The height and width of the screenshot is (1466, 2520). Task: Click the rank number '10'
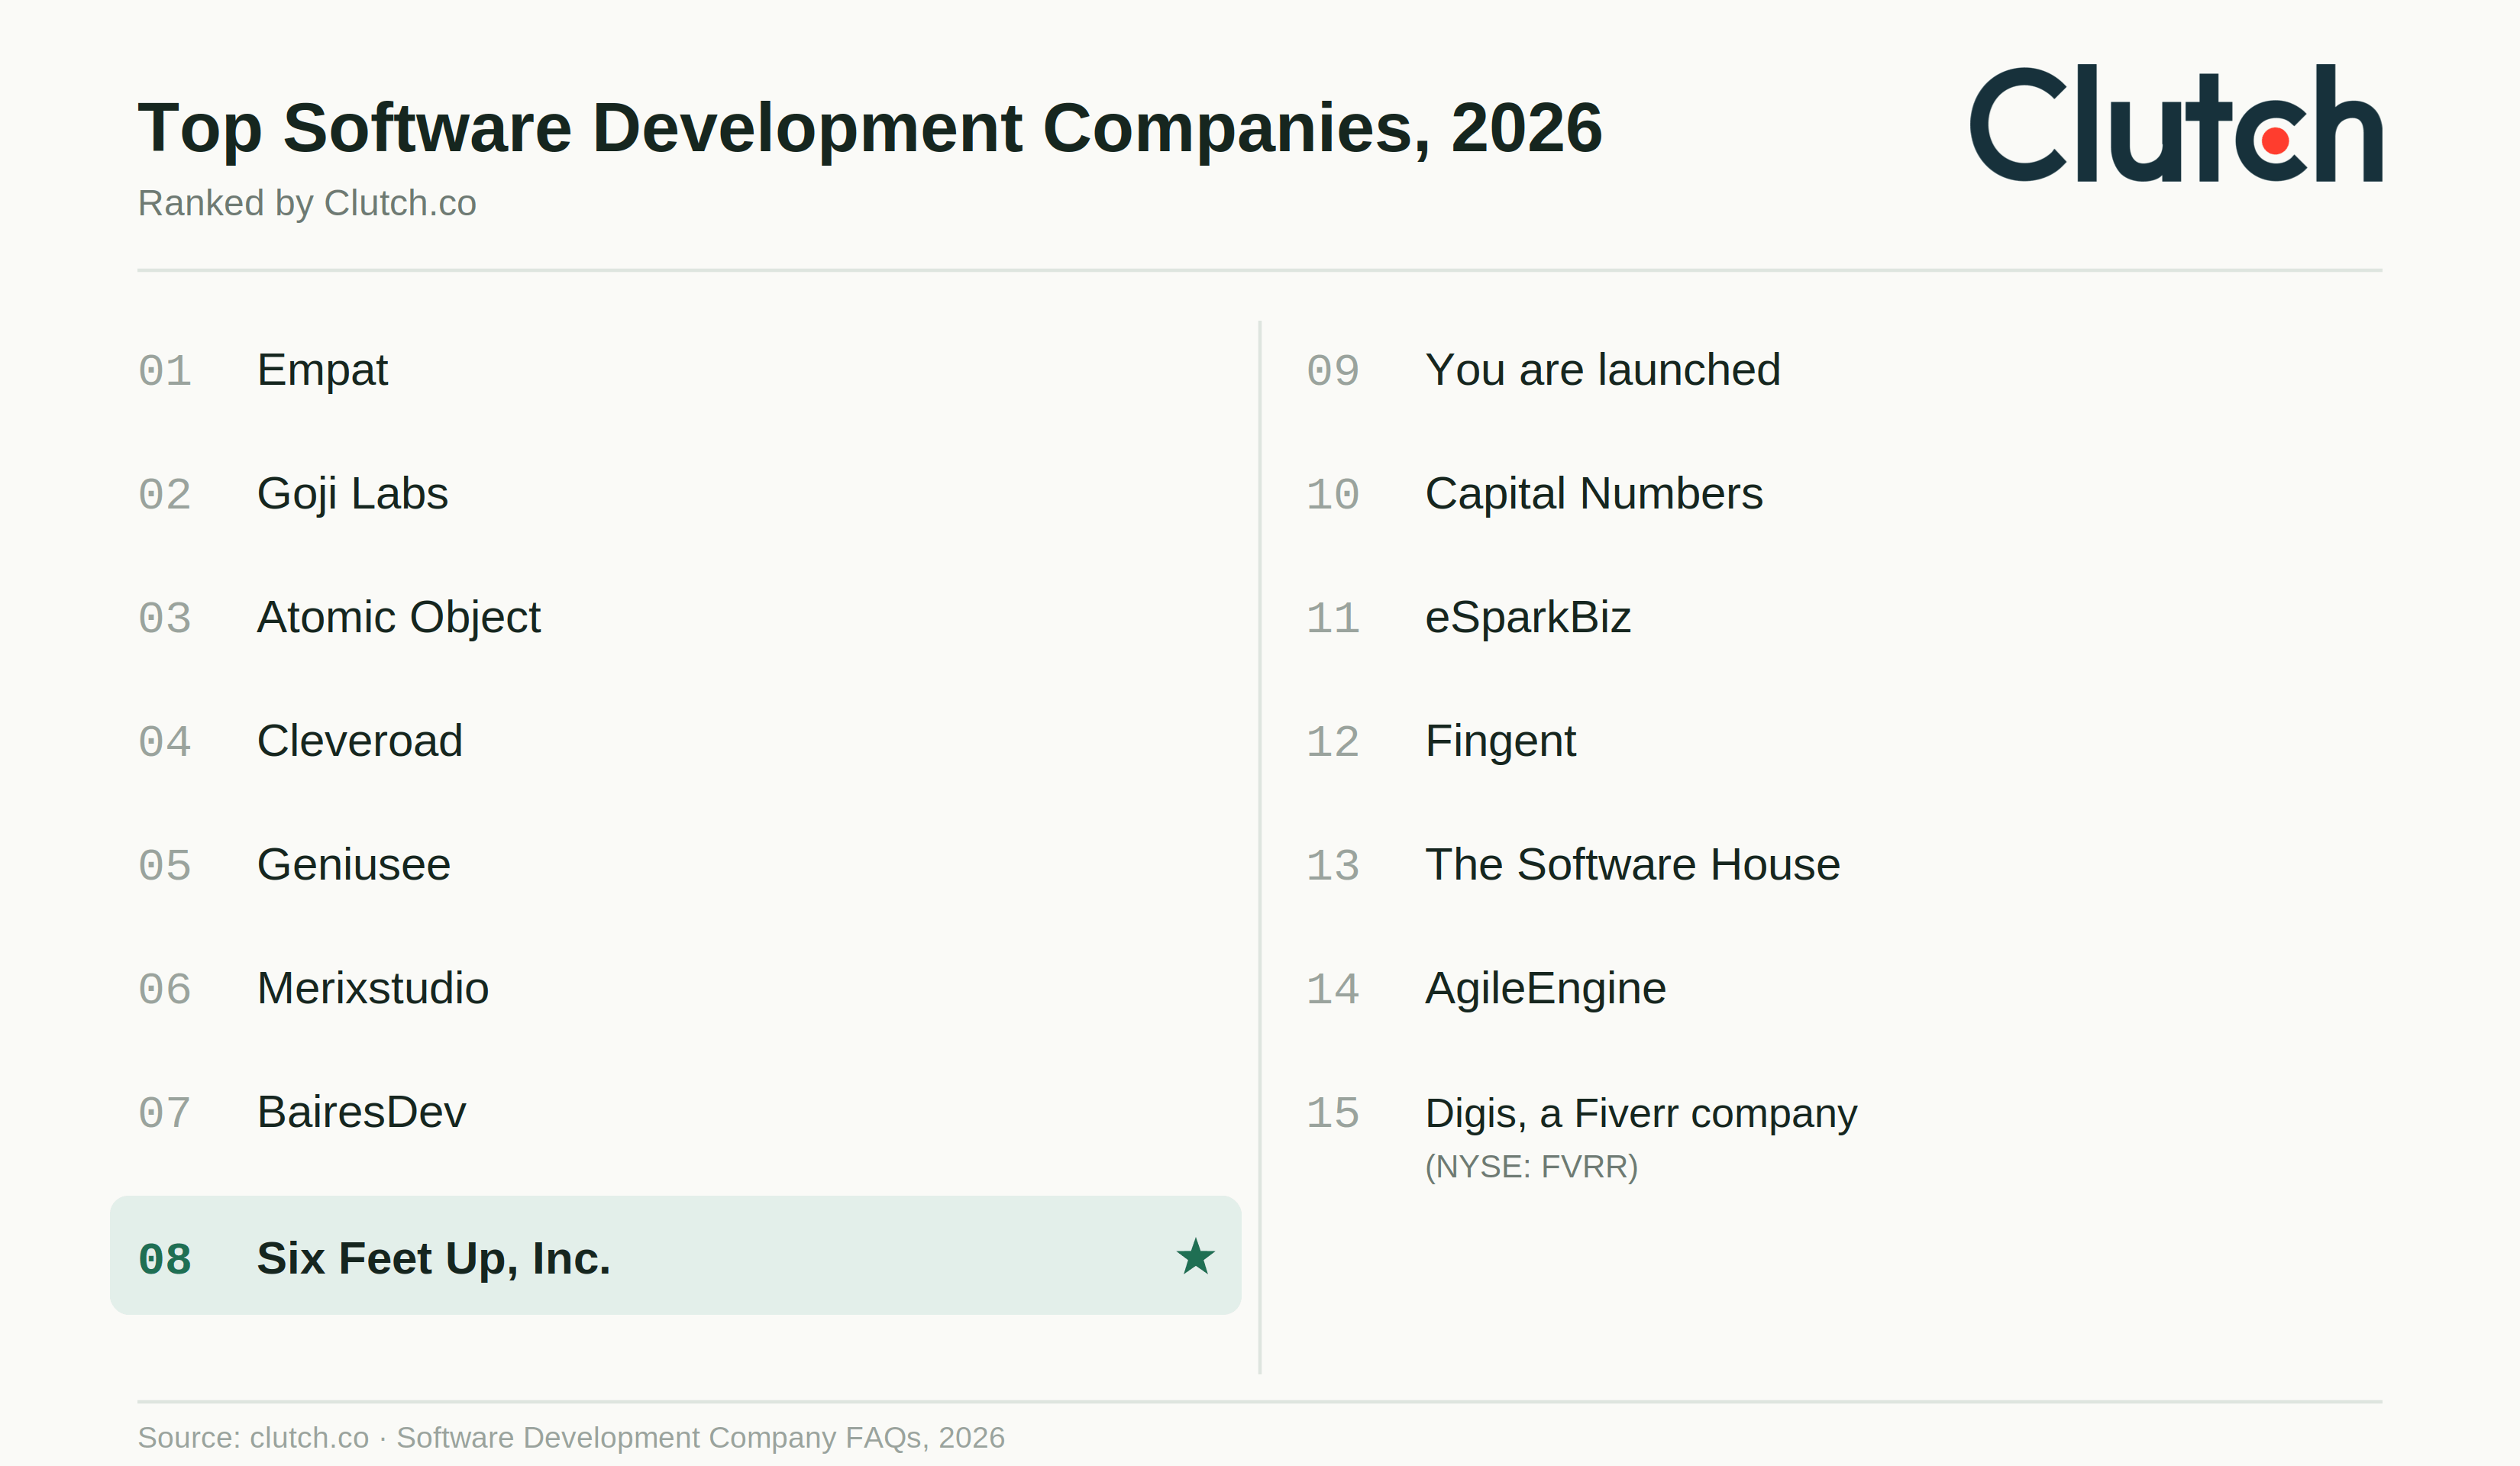point(1333,495)
